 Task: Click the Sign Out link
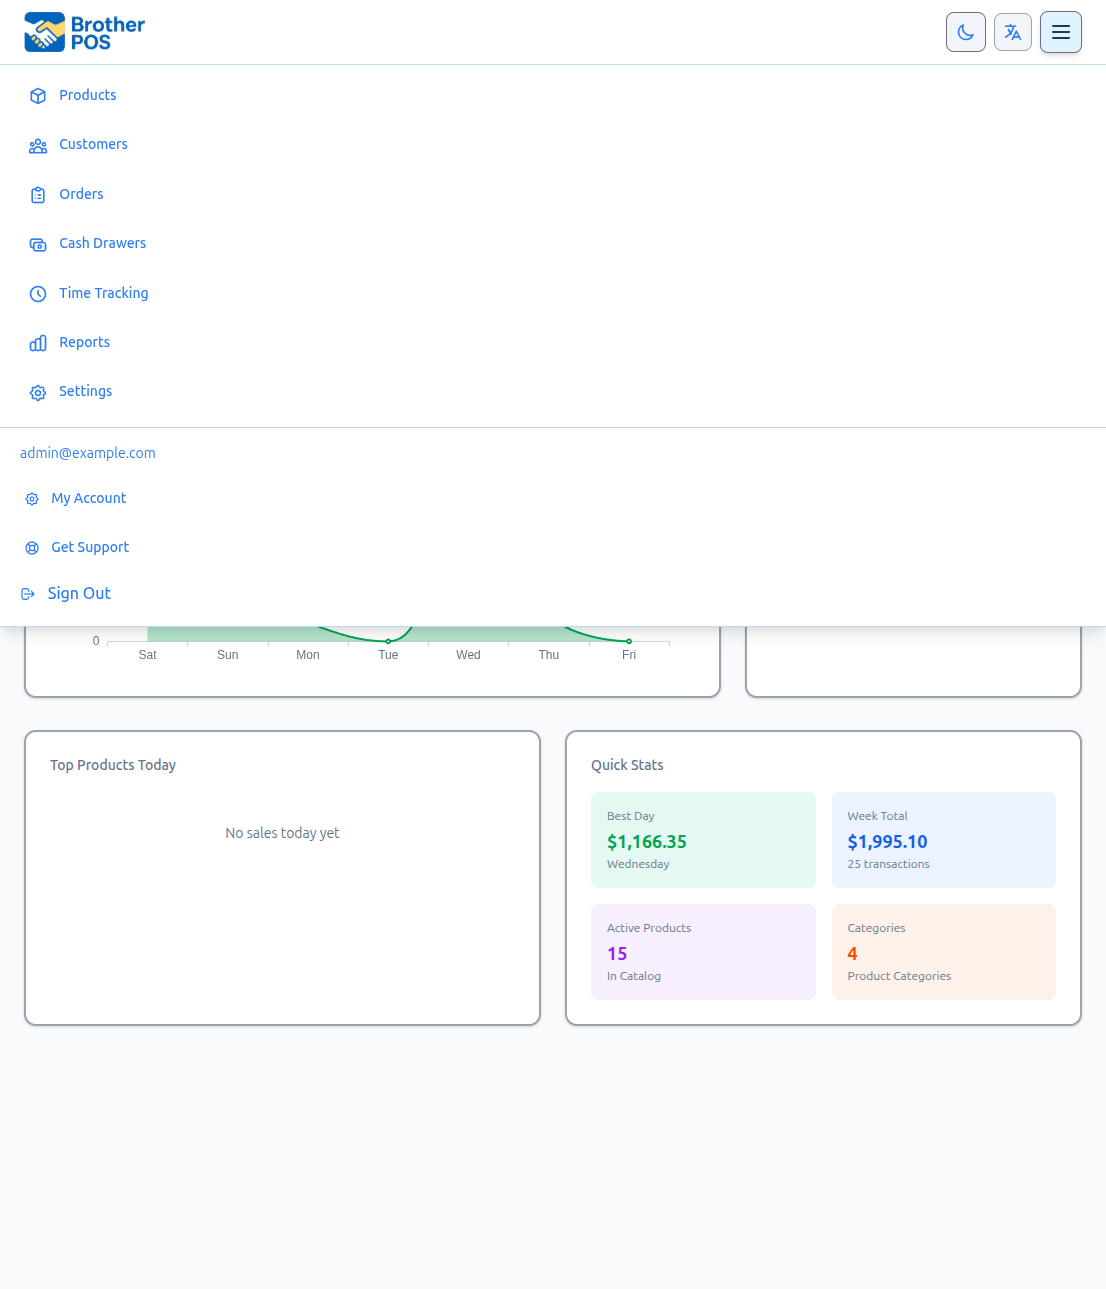click(x=79, y=593)
